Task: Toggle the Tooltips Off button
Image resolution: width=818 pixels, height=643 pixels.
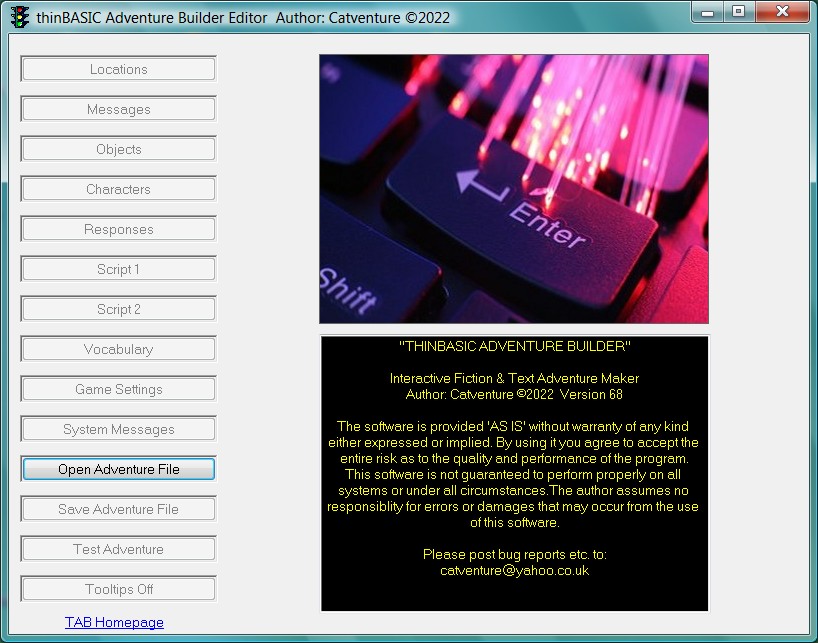Action: pos(118,589)
